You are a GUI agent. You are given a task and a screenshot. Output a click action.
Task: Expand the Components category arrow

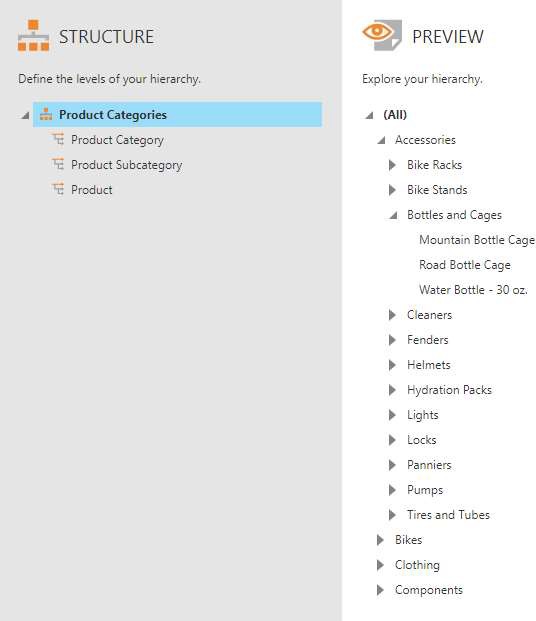pos(380,590)
